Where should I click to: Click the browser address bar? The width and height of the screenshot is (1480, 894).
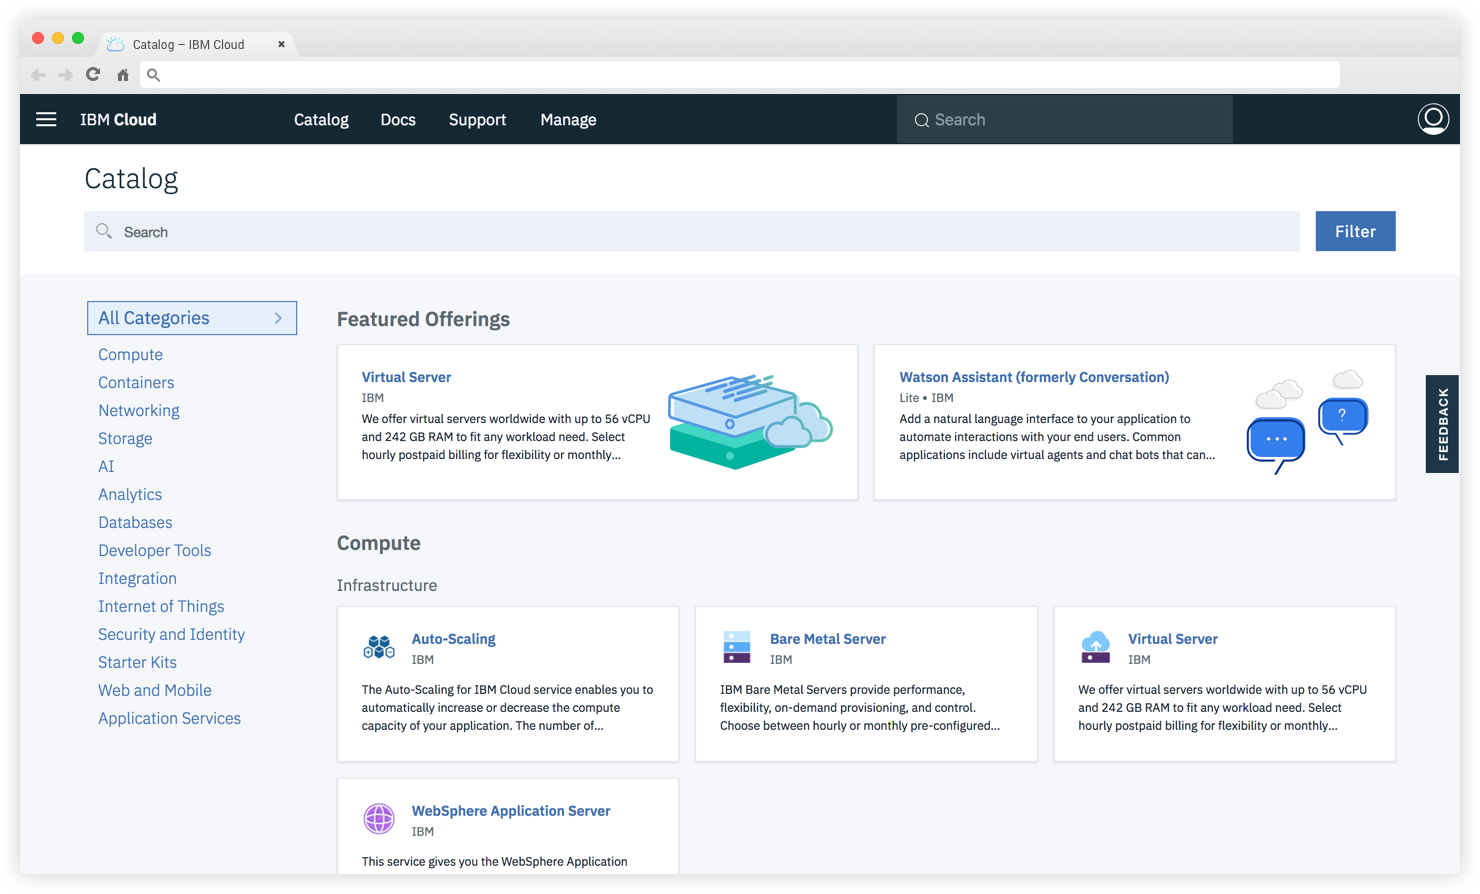[740, 75]
